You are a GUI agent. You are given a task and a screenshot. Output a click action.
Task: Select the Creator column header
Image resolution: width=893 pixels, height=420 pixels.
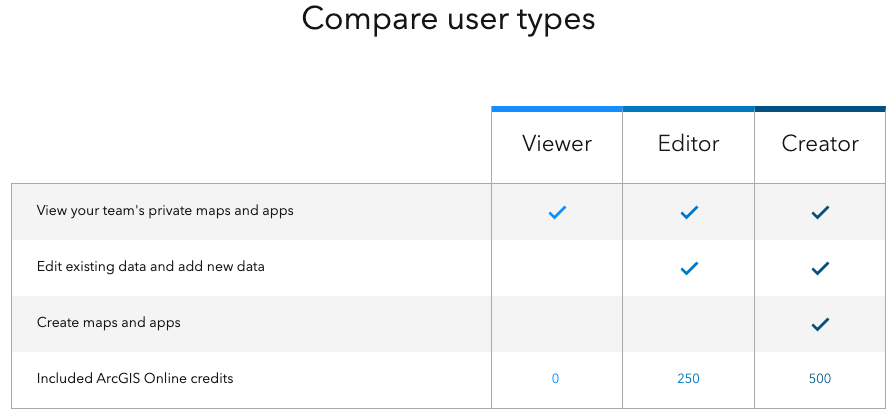[820, 144]
